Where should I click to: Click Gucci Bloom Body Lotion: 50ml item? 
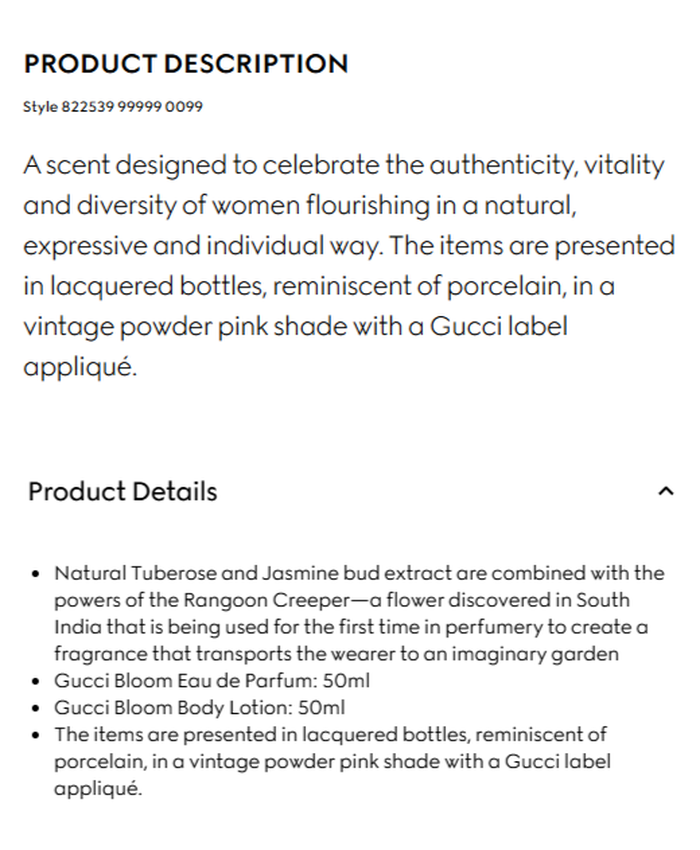[x=199, y=708]
